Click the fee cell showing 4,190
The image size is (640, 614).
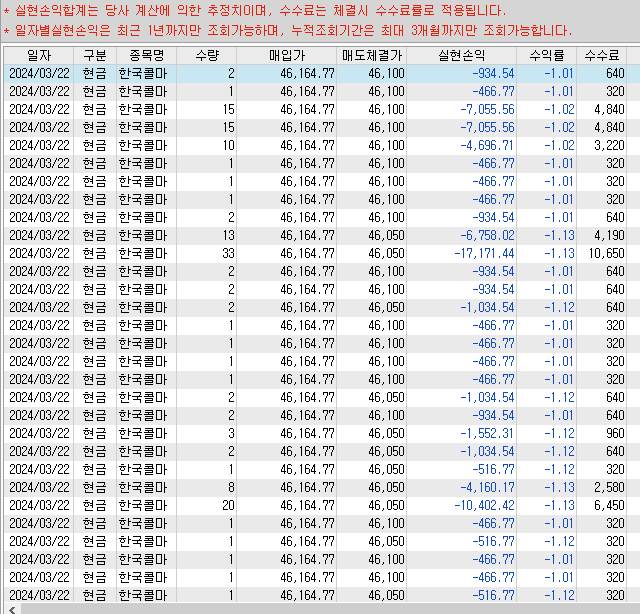[x=602, y=236]
